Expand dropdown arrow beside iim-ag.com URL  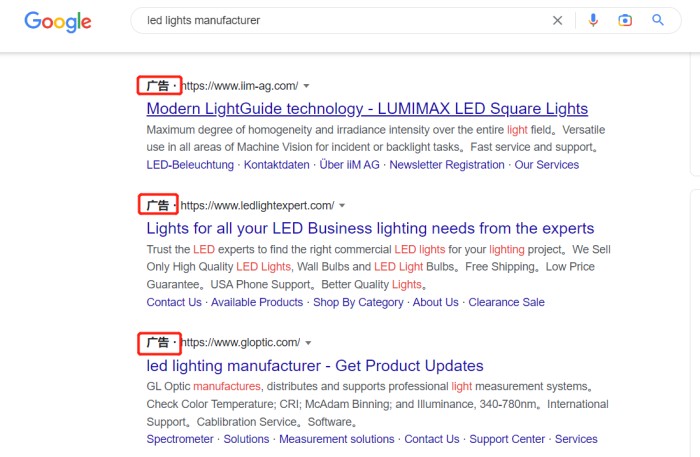coord(306,86)
